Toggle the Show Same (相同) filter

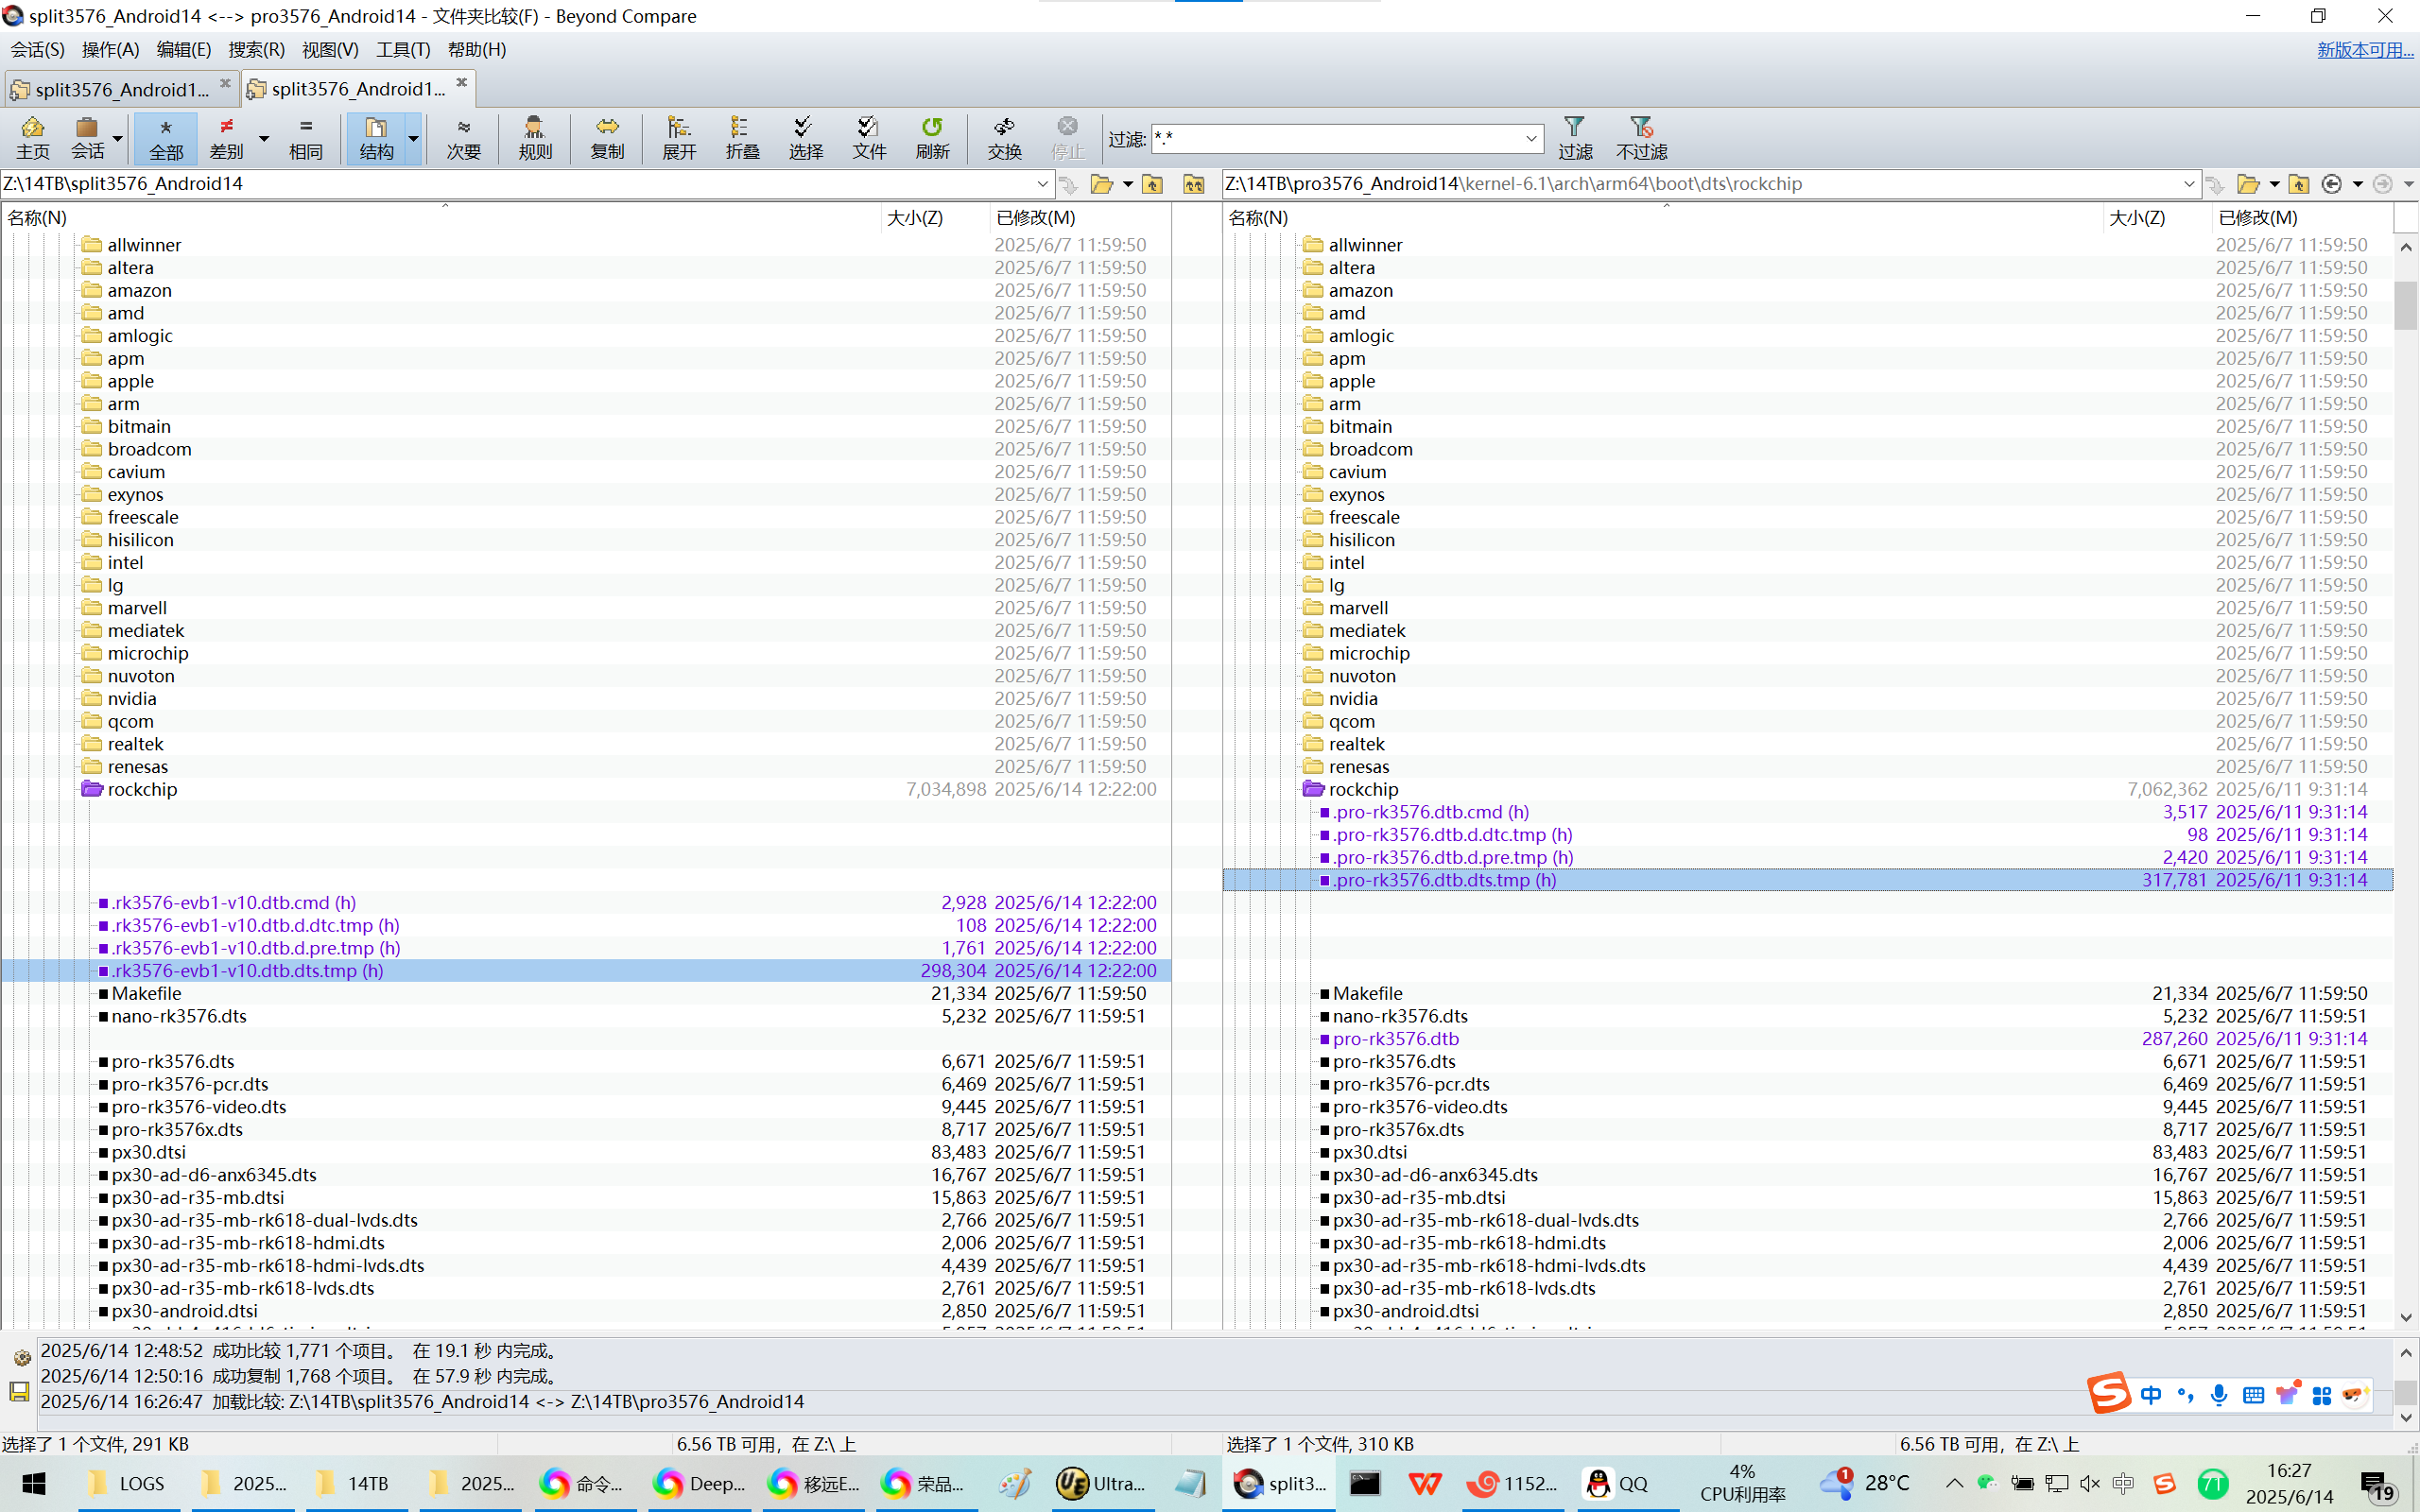click(305, 137)
